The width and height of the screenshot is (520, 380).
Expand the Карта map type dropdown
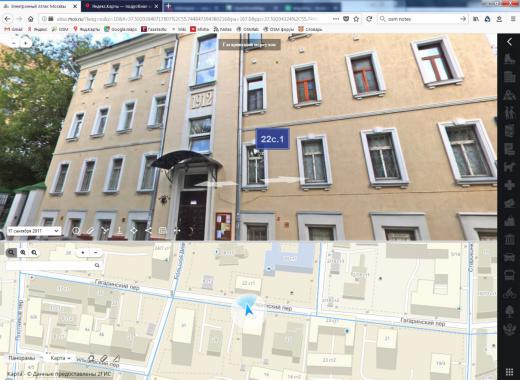pos(60,358)
